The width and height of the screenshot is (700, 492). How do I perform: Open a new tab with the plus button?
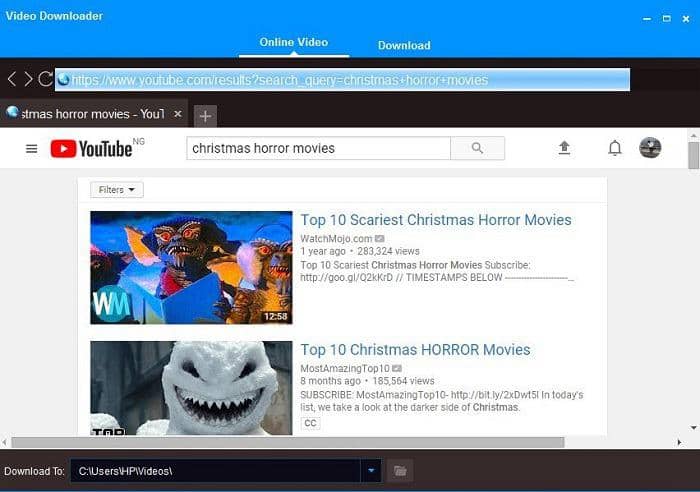click(205, 116)
